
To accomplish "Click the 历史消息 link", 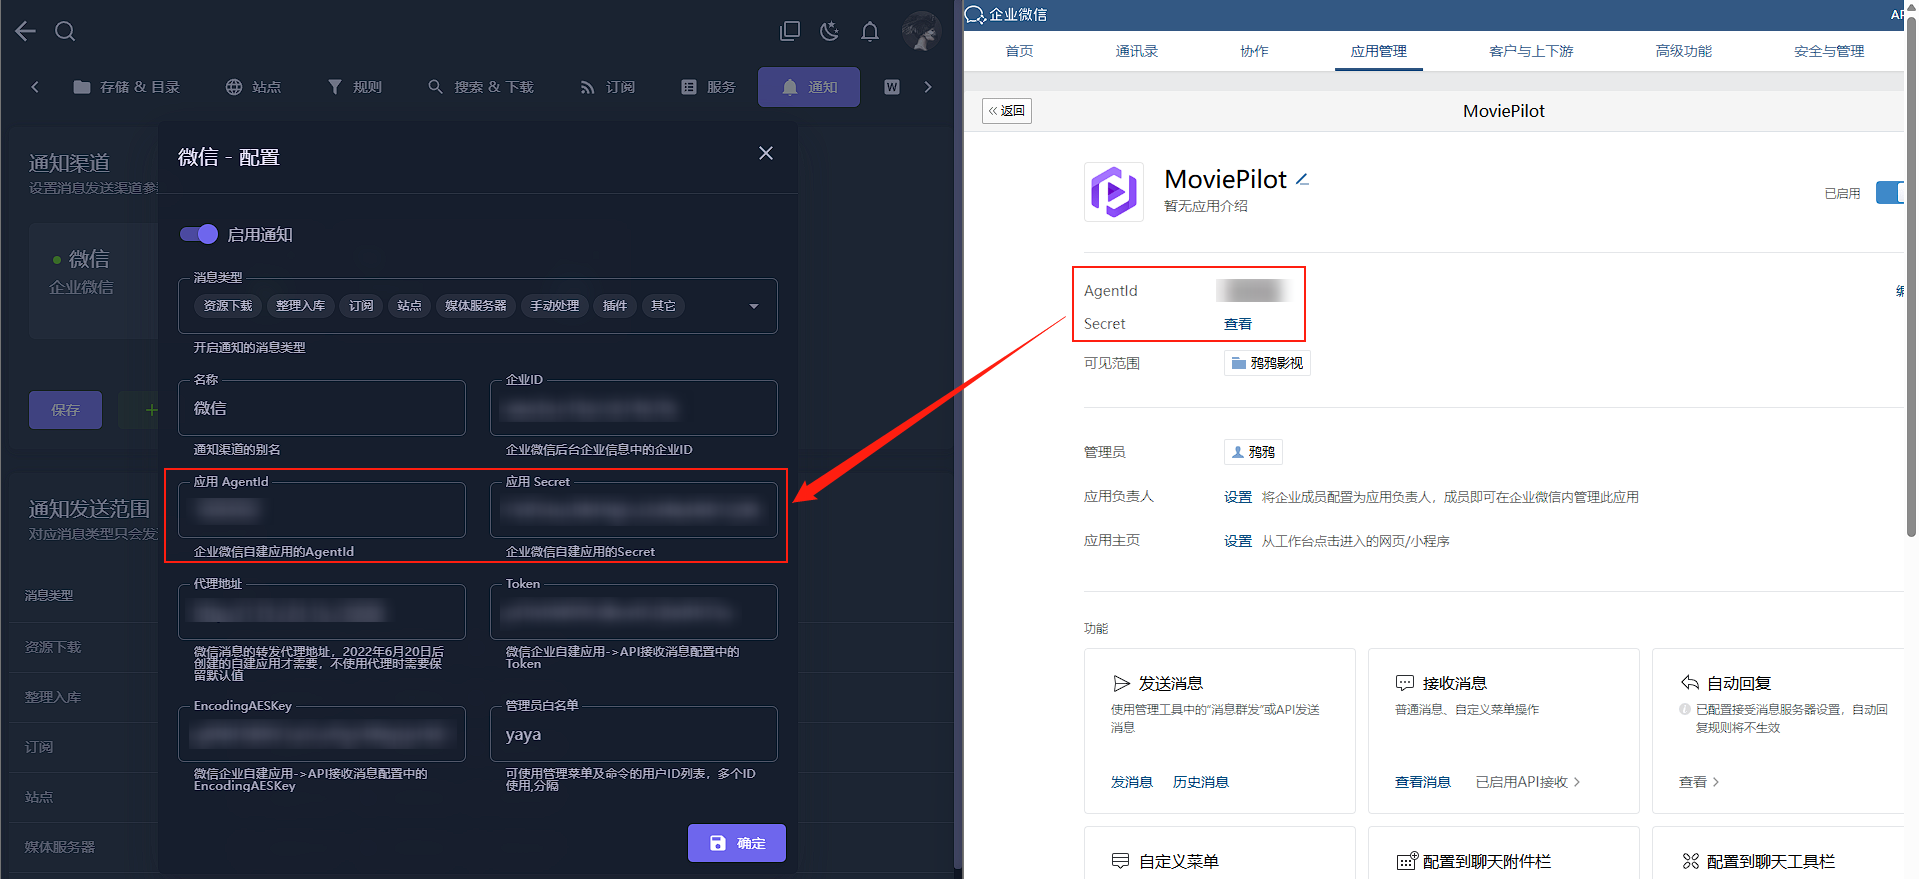I will pyautogui.click(x=1201, y=782).
